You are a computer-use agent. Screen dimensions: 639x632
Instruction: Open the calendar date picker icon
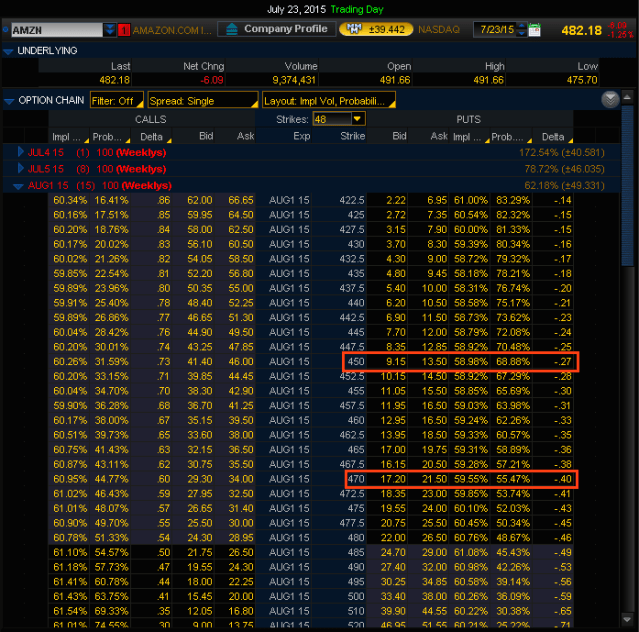tap(534, 30)
